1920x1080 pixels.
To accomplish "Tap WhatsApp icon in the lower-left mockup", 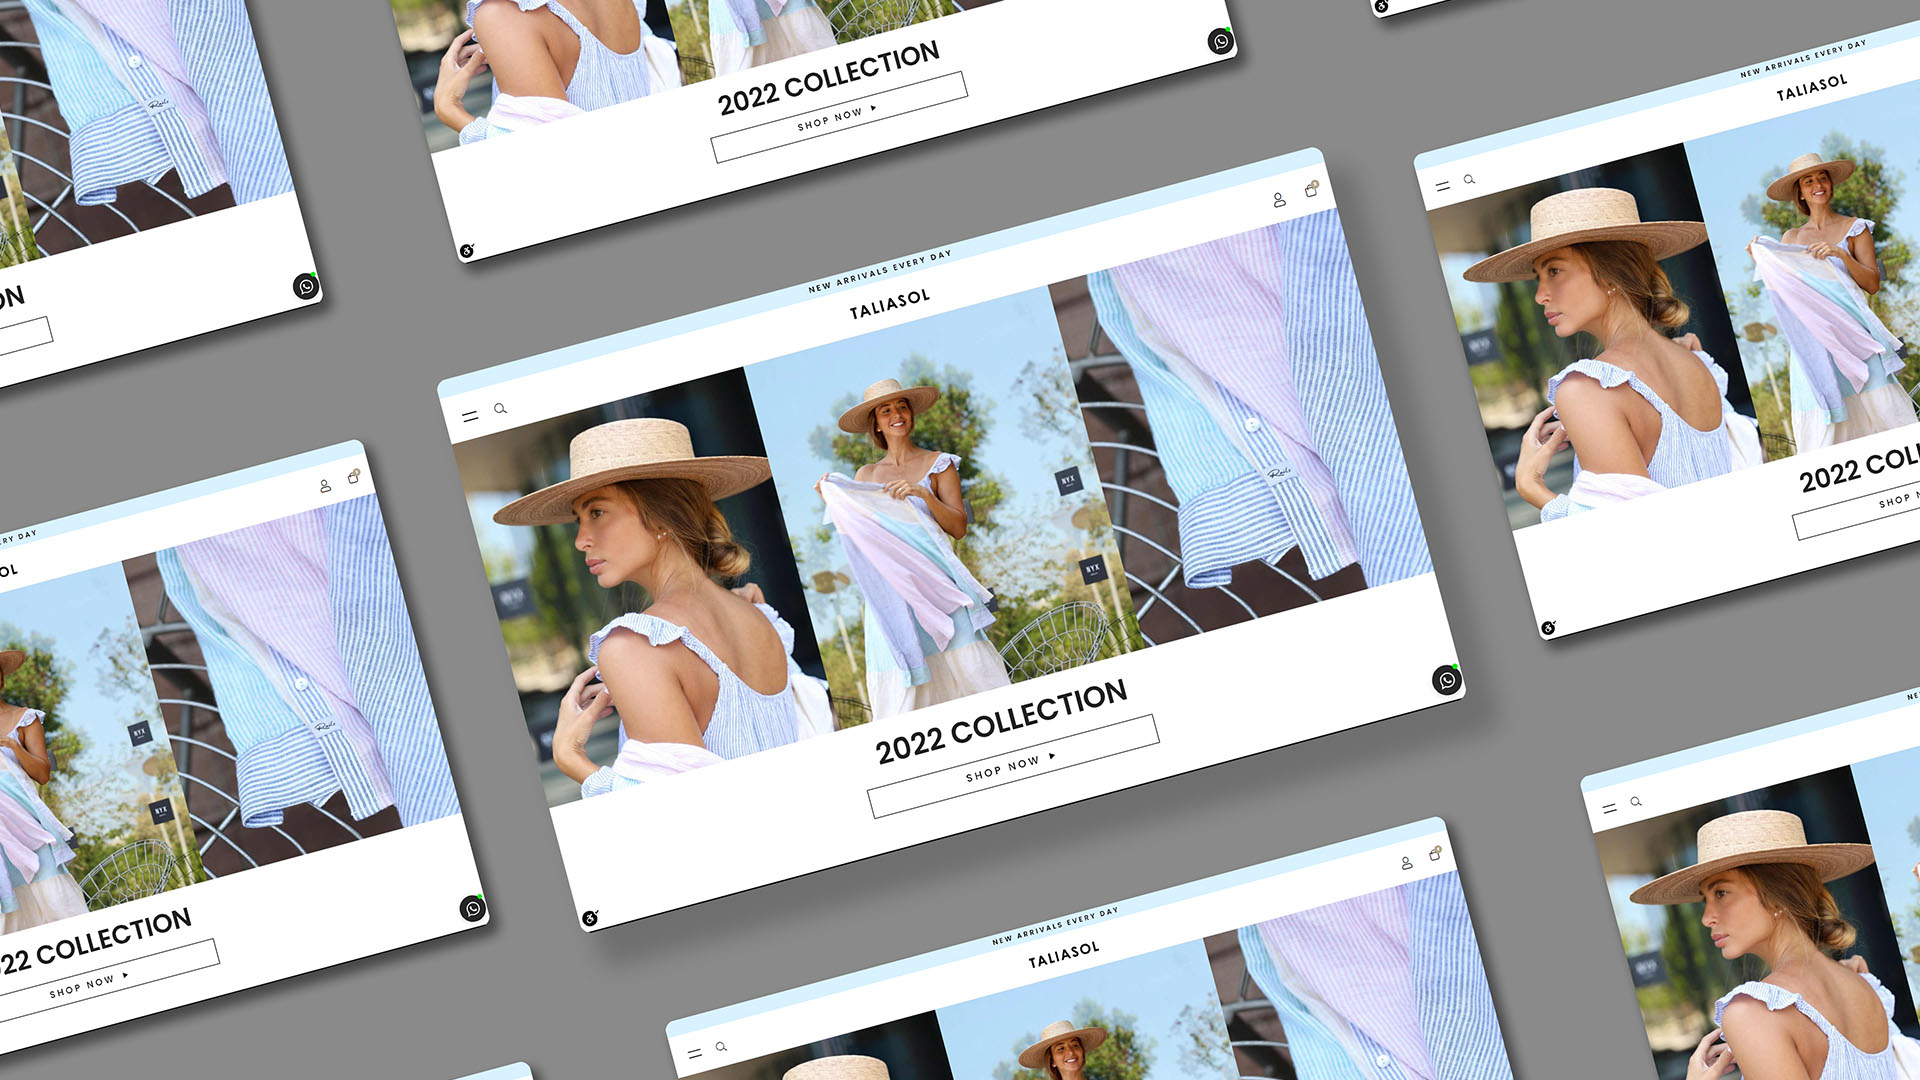I will point(473,908).
